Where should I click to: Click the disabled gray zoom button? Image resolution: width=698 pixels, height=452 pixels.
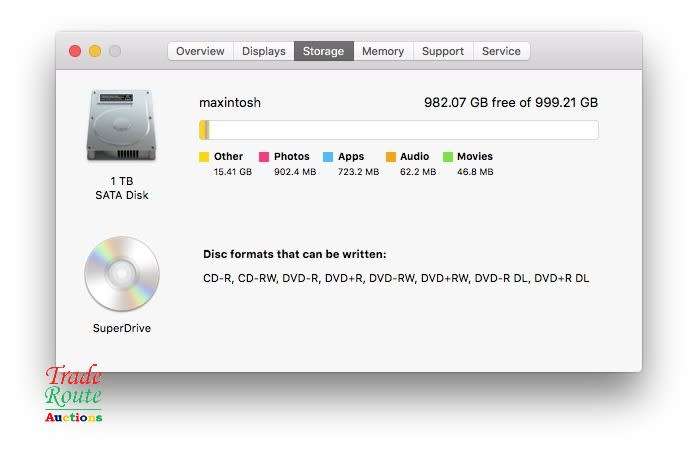(115, 51)
